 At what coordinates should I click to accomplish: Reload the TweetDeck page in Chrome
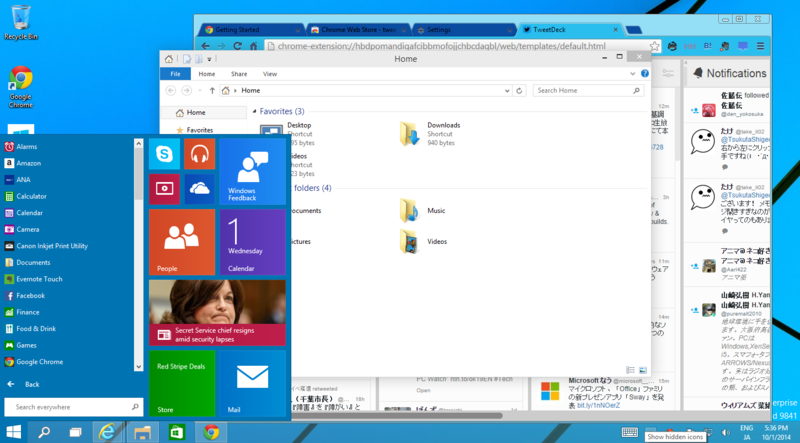click(237, 46)
